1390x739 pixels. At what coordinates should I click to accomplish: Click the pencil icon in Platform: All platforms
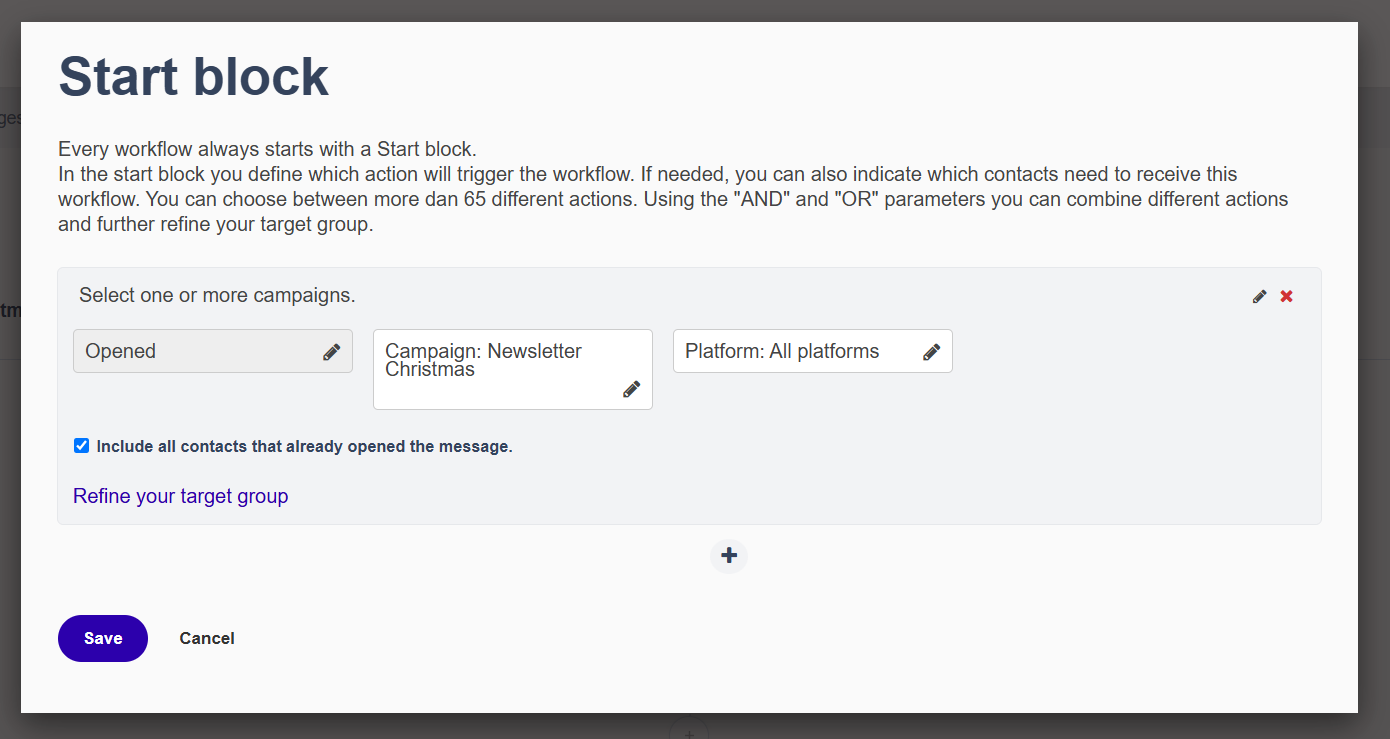tap(932, 352)
